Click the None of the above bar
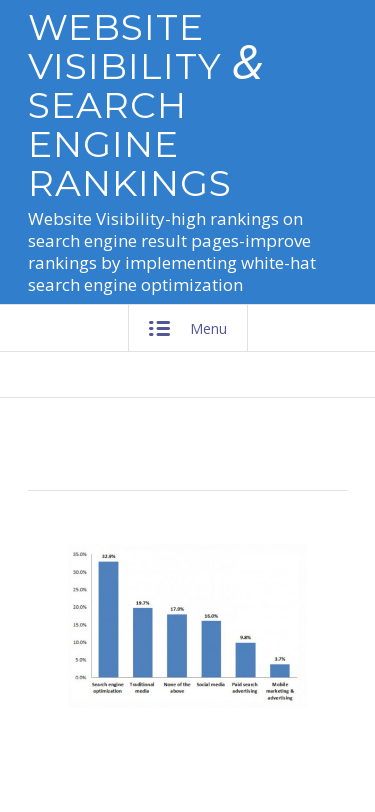The height and width of the screenshot is (812, 375). (177, 645)
